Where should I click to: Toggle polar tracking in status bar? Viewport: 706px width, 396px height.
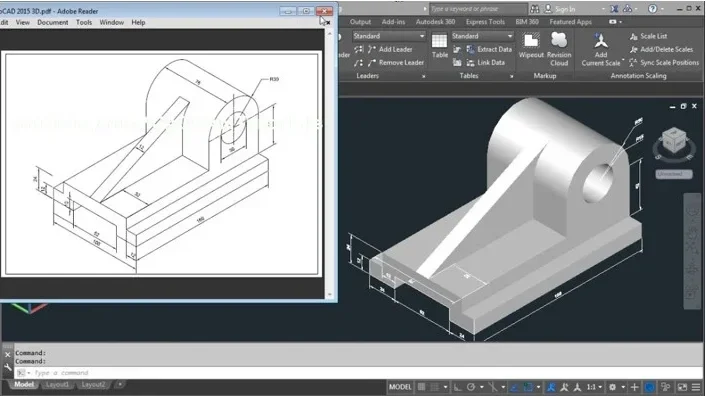(471, 387)
